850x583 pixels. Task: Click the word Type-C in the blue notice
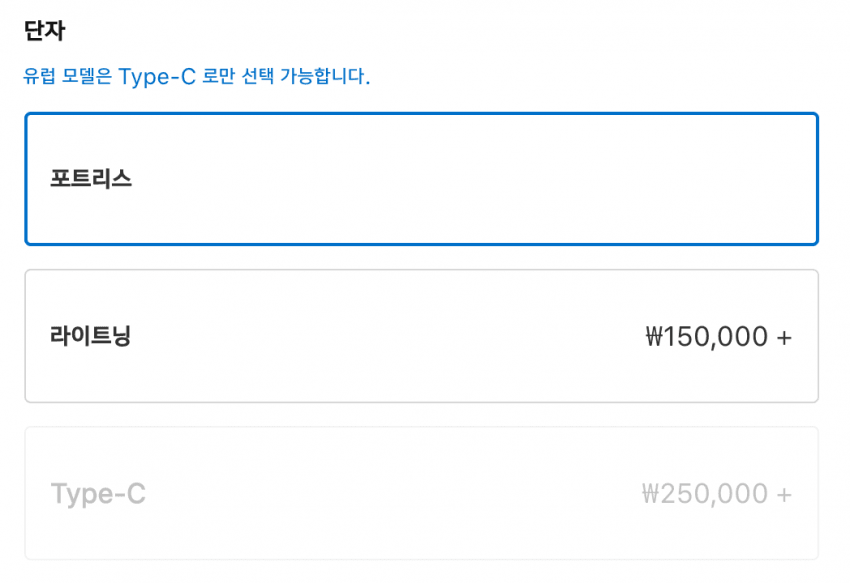click(x=158, y=77)
